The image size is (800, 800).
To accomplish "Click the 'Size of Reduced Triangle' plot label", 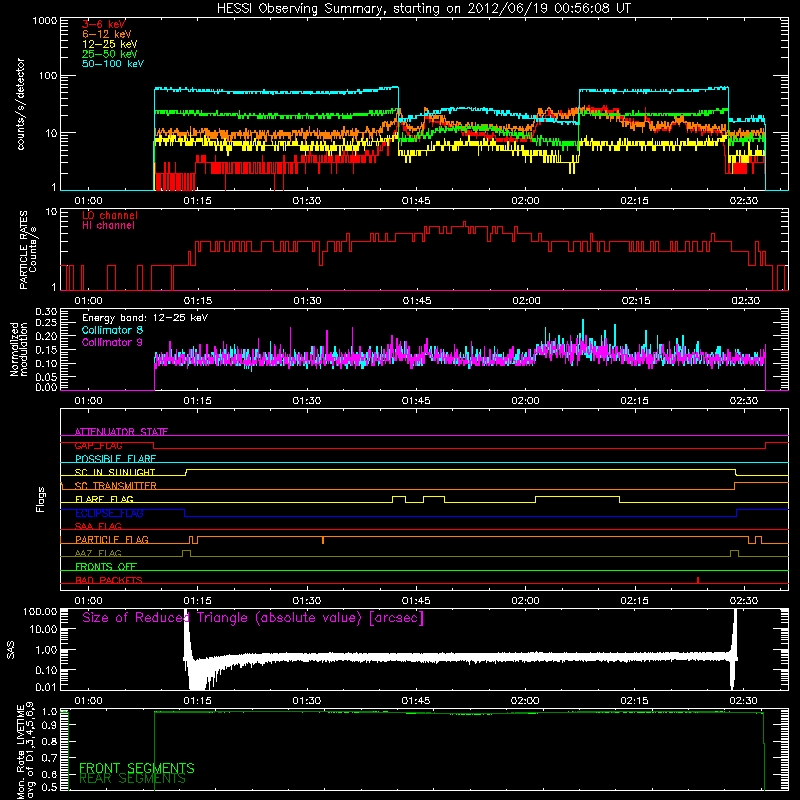I will tap(253, 618).
